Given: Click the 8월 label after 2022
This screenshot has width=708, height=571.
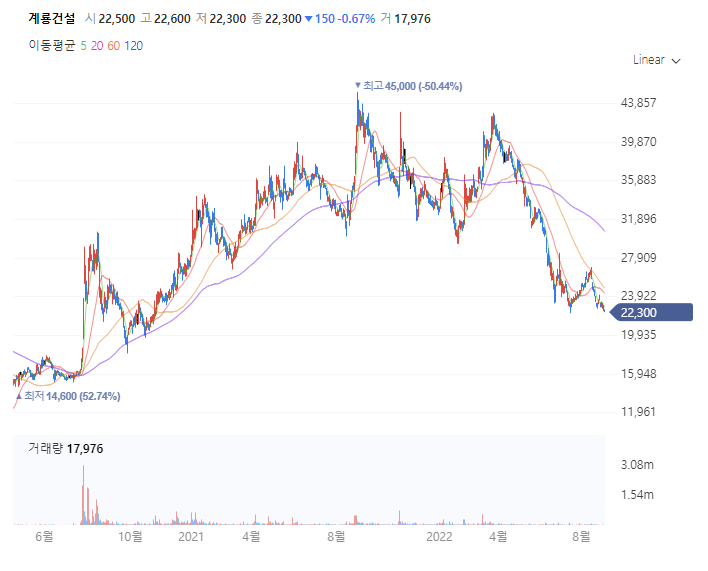Looking at the screenshot, I should click(x=581, y=537).
